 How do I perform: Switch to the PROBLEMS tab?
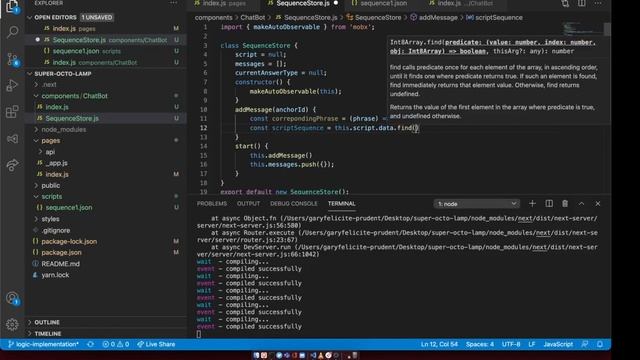pos(211,203)
